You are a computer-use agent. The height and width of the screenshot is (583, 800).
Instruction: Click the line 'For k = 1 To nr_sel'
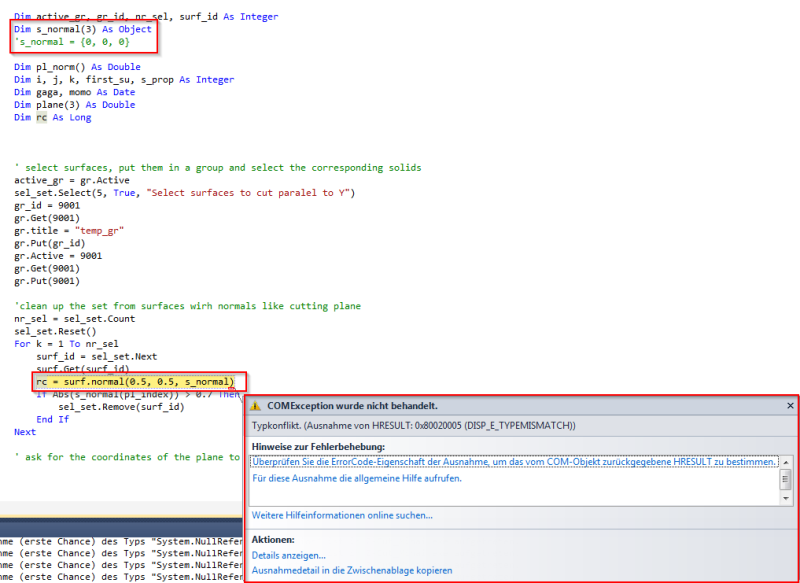click(x=66, y=344)
